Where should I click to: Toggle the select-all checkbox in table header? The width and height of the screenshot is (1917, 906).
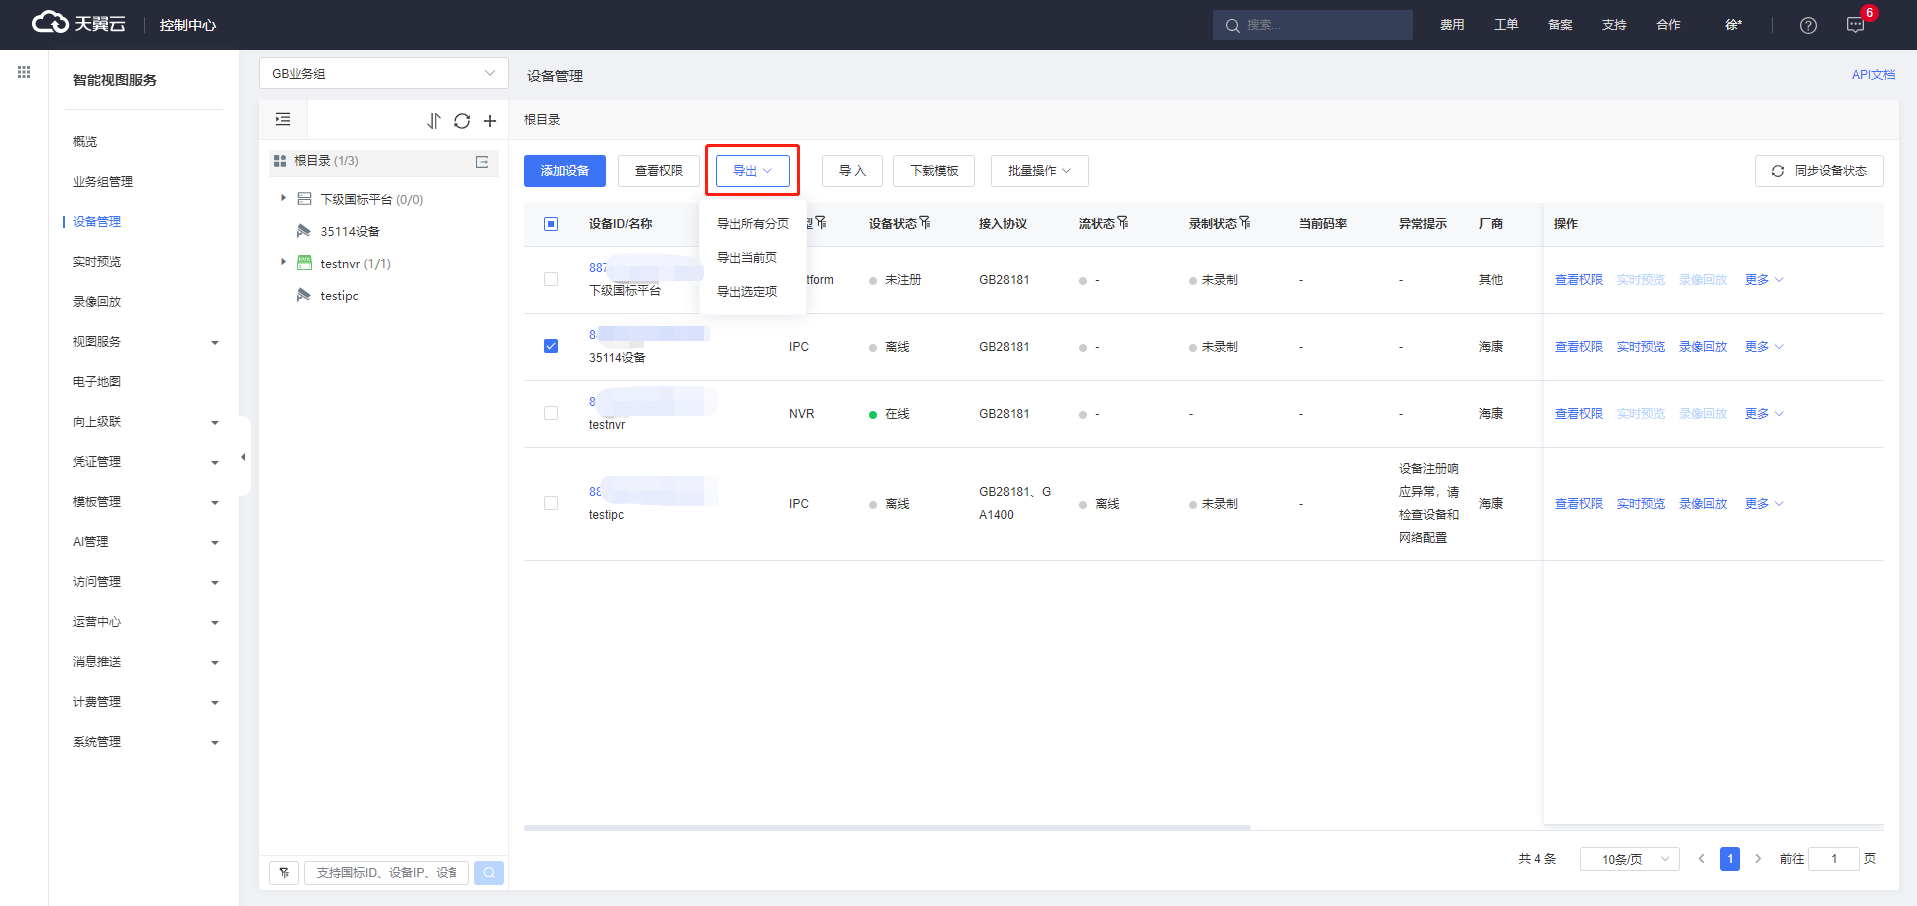click(551, 224)
